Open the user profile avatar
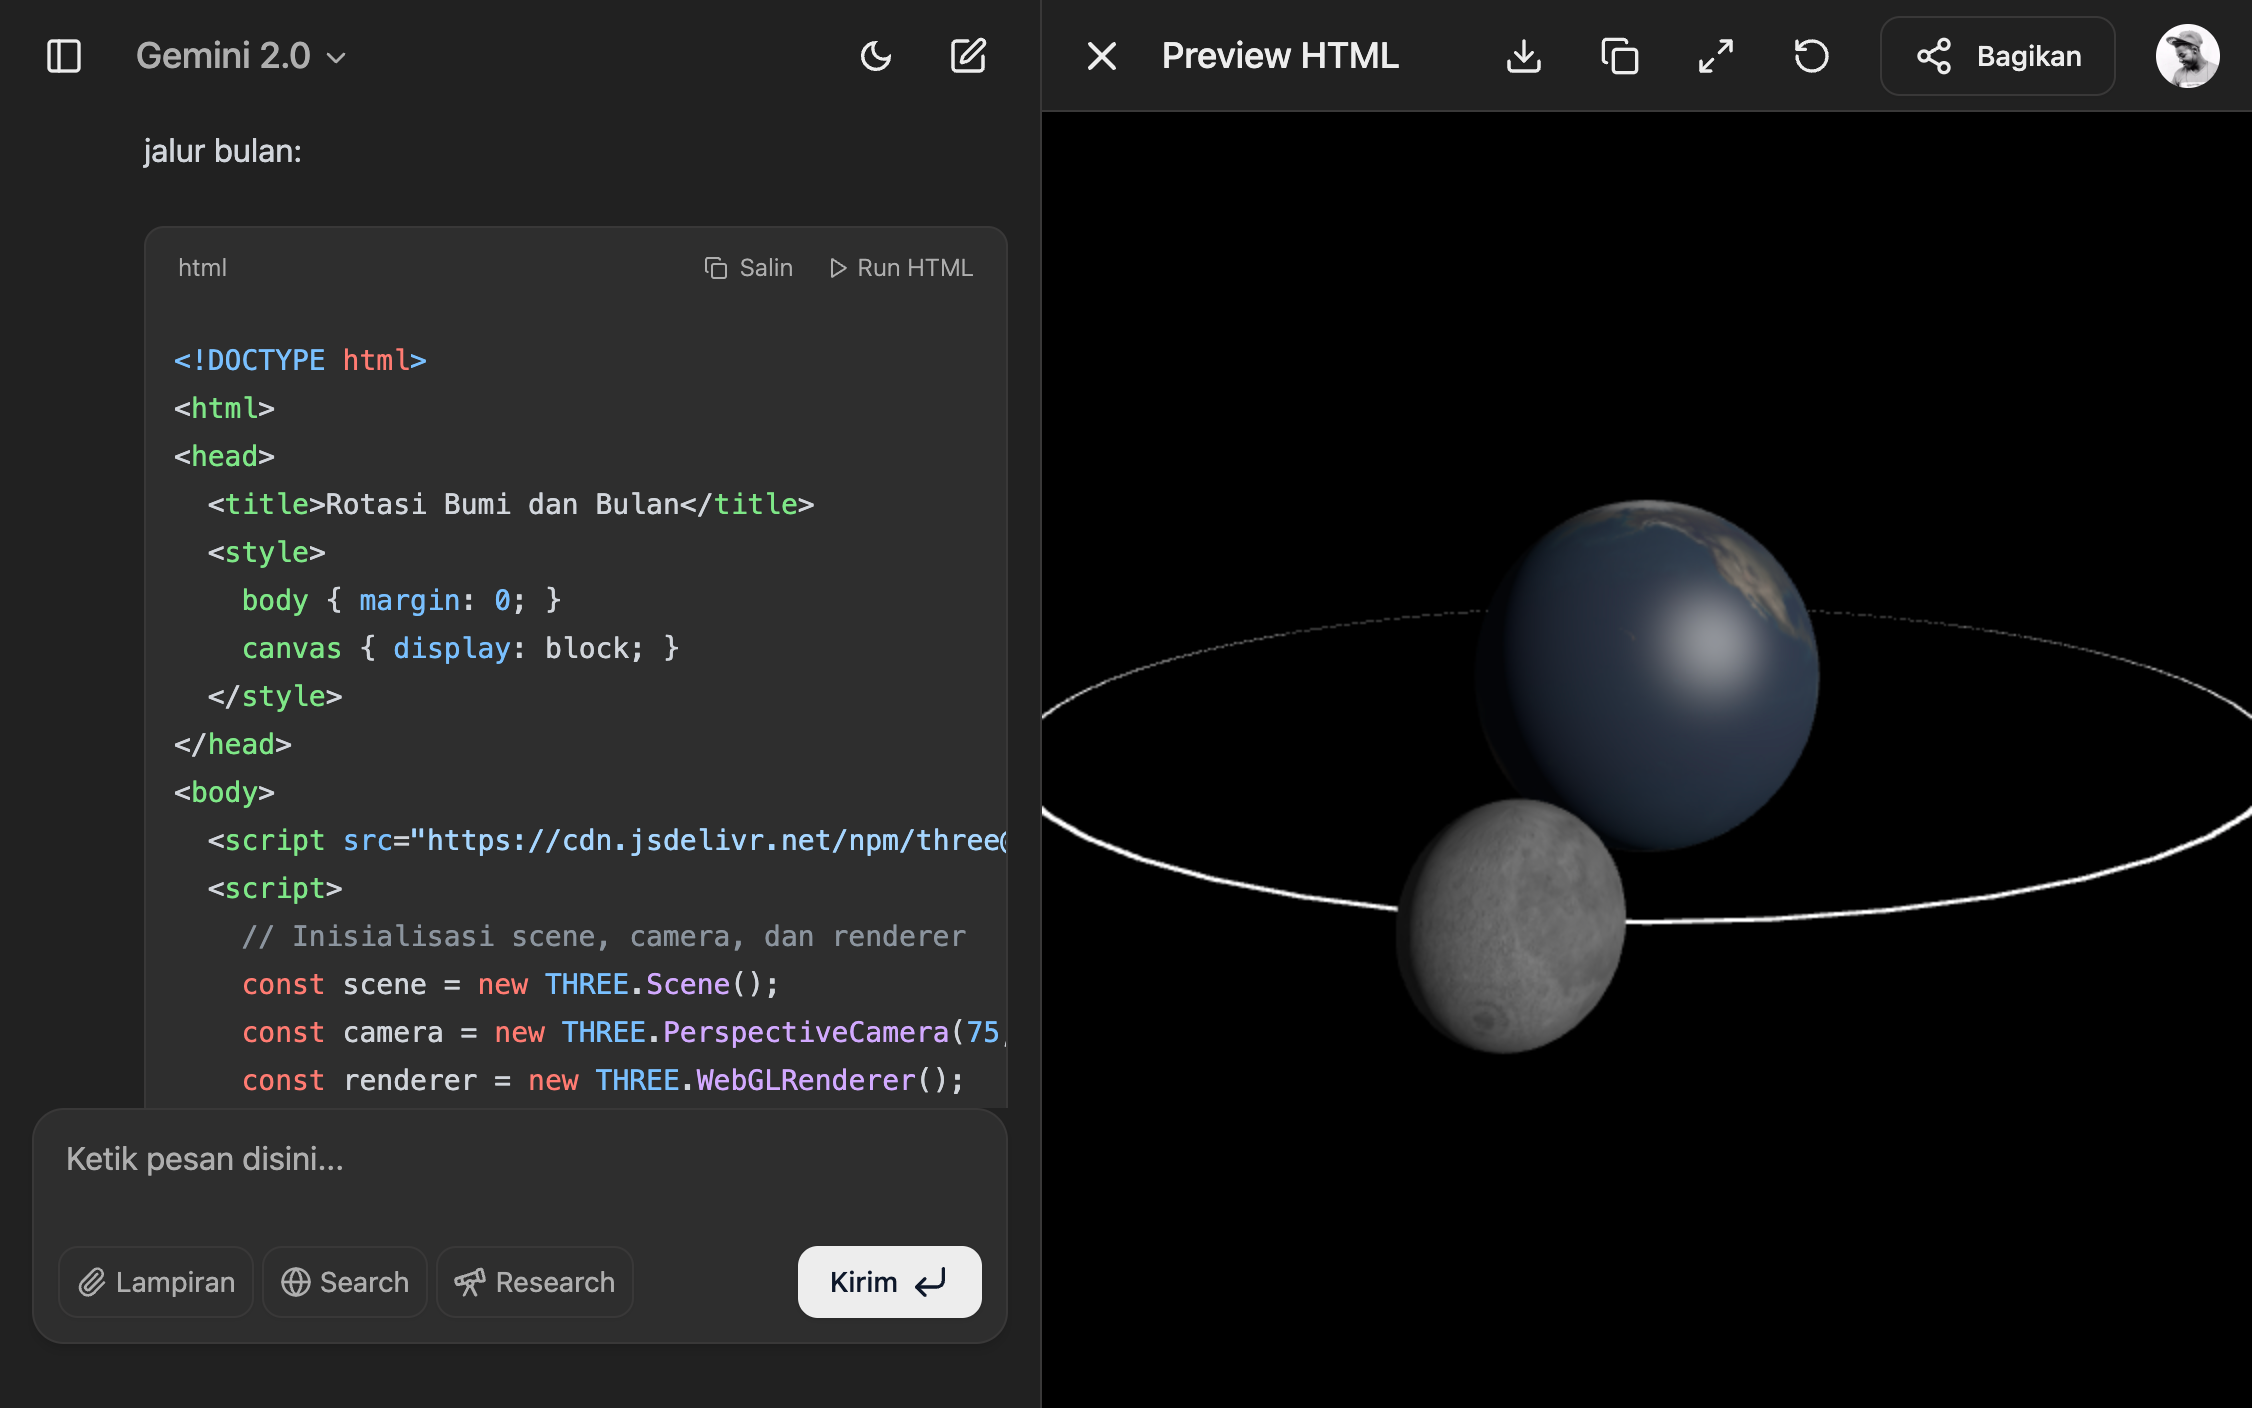 2187,56
